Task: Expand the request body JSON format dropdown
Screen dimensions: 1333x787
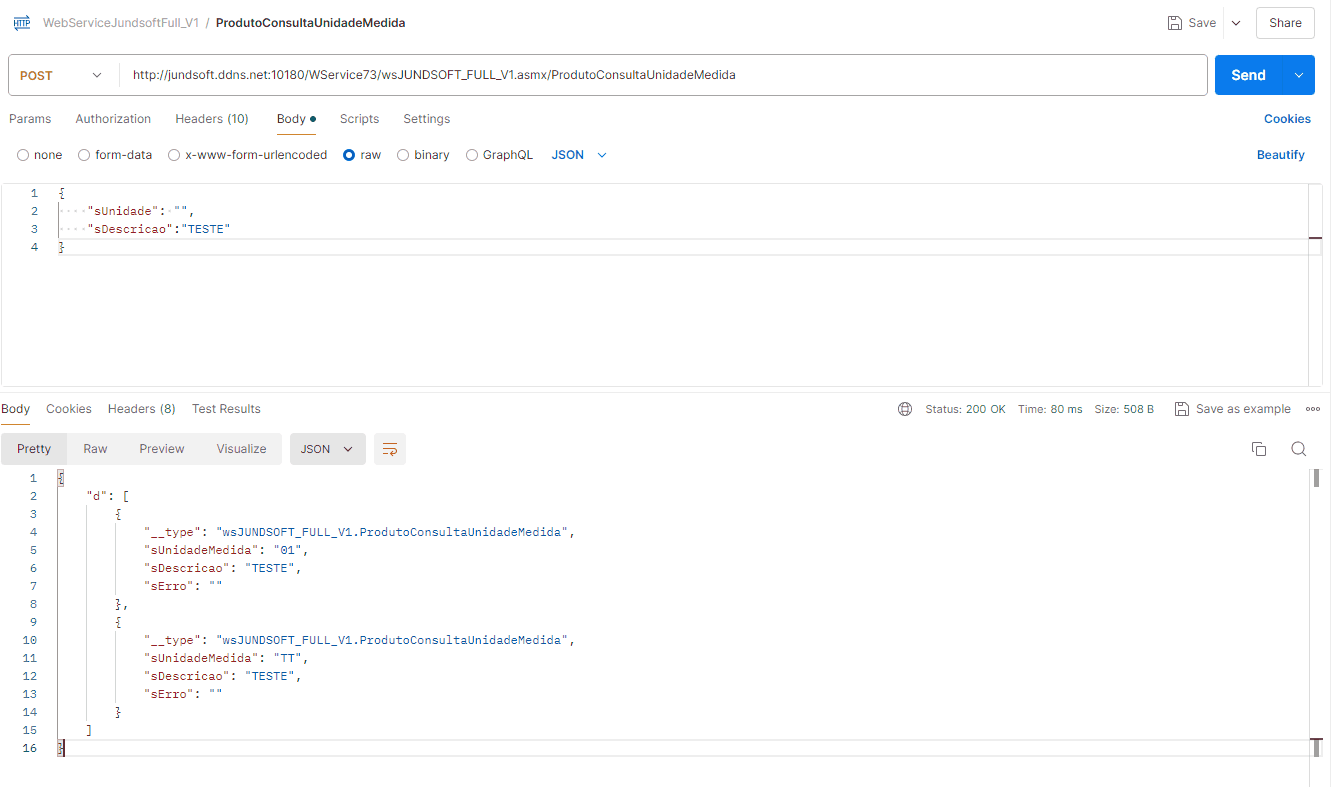Action: (580, 155)
